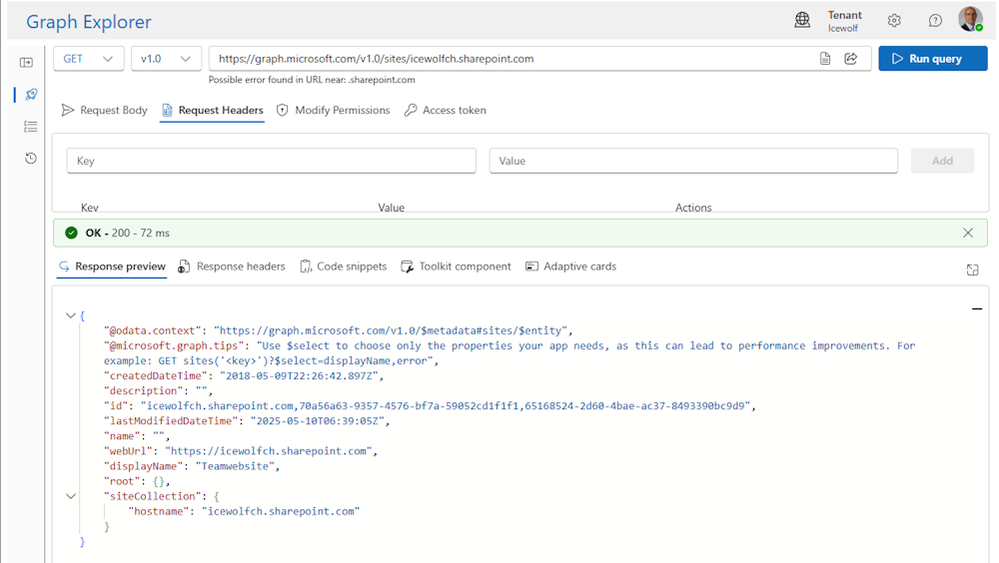Screen dimensions: 999x563
Task: Click the document icon in URL bar
Action: tap(824, 59)
